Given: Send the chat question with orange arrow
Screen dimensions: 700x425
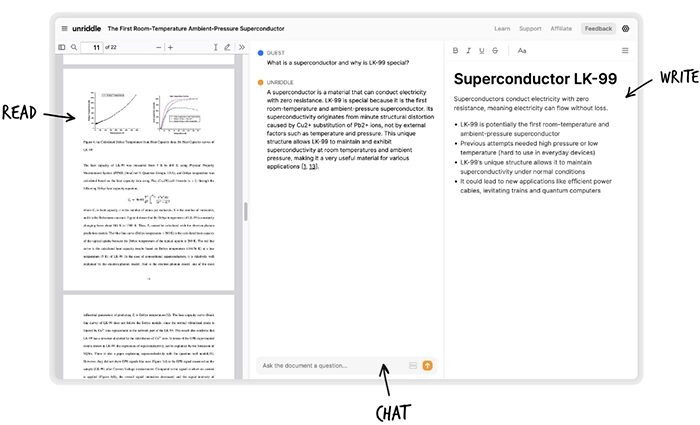Looking at the screenshot, I should pyautogui.click(x=428, y=366).
